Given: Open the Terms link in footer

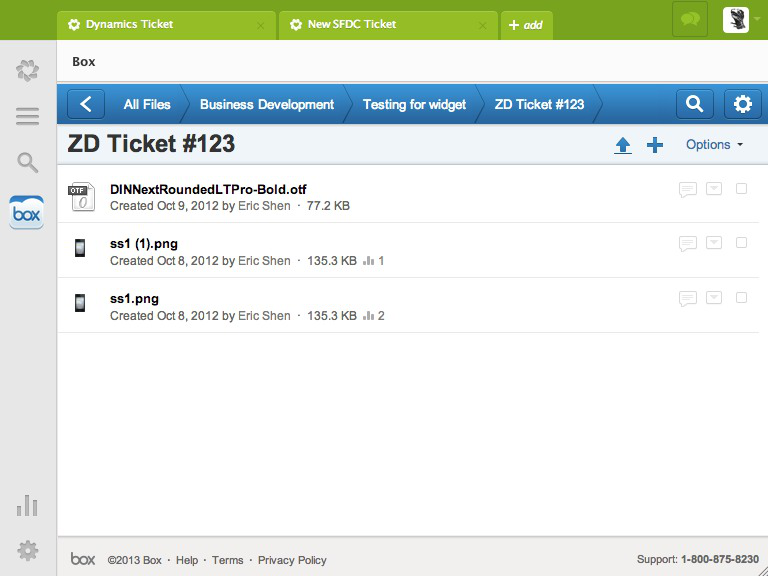Looking at the screenshot, I should click(227, 560).
